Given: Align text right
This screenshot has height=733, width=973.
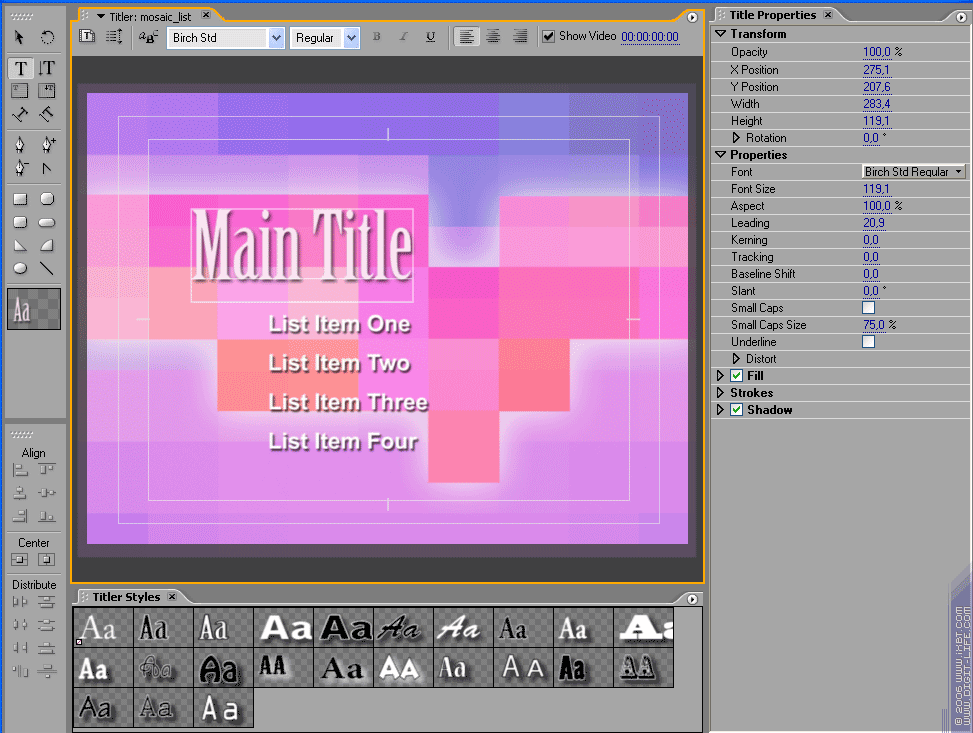Looking at the screenshot, I should click(x=520, y=37).
